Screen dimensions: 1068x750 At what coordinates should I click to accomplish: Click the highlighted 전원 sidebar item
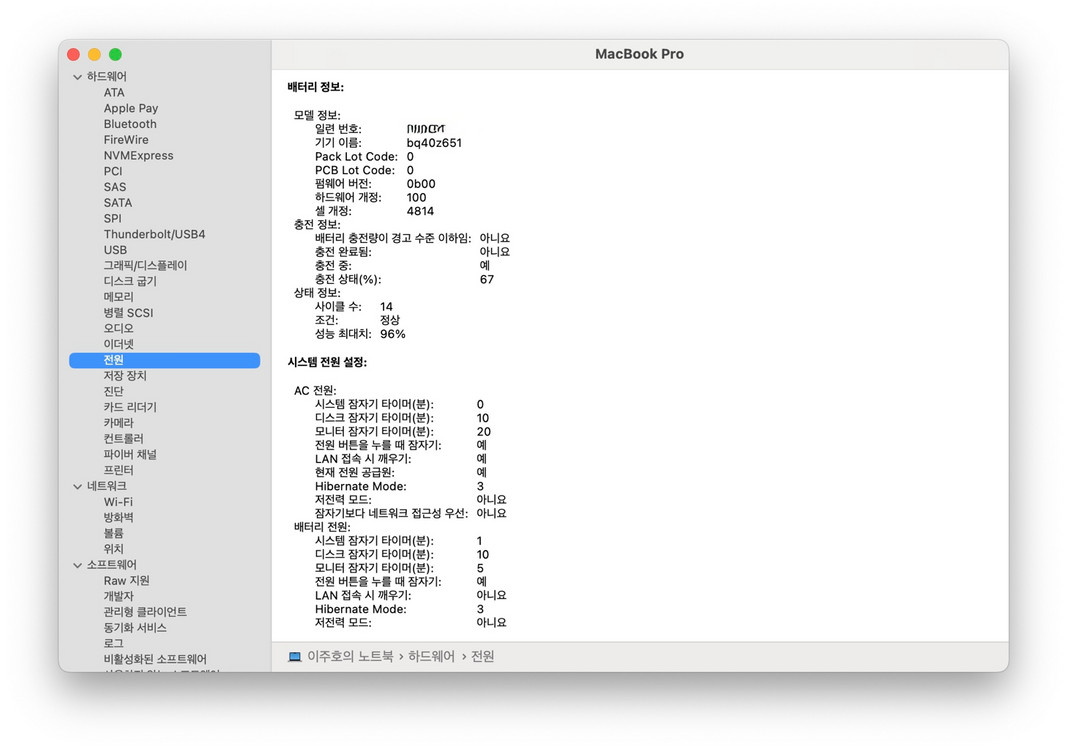click(164, 360)
